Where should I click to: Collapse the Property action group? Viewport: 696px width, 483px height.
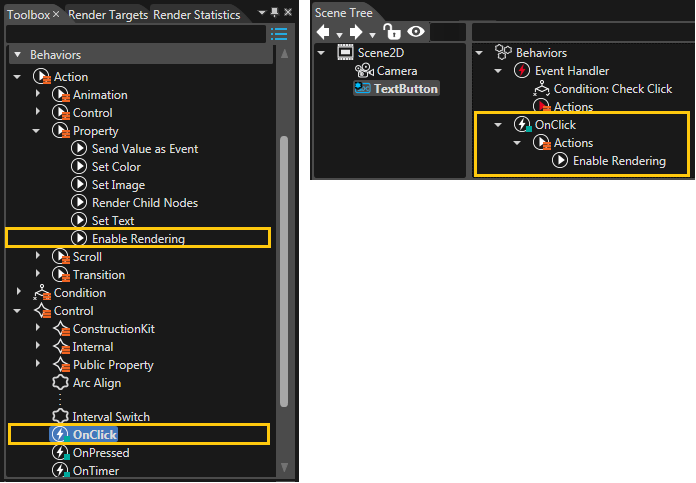[x=36, y=131]
